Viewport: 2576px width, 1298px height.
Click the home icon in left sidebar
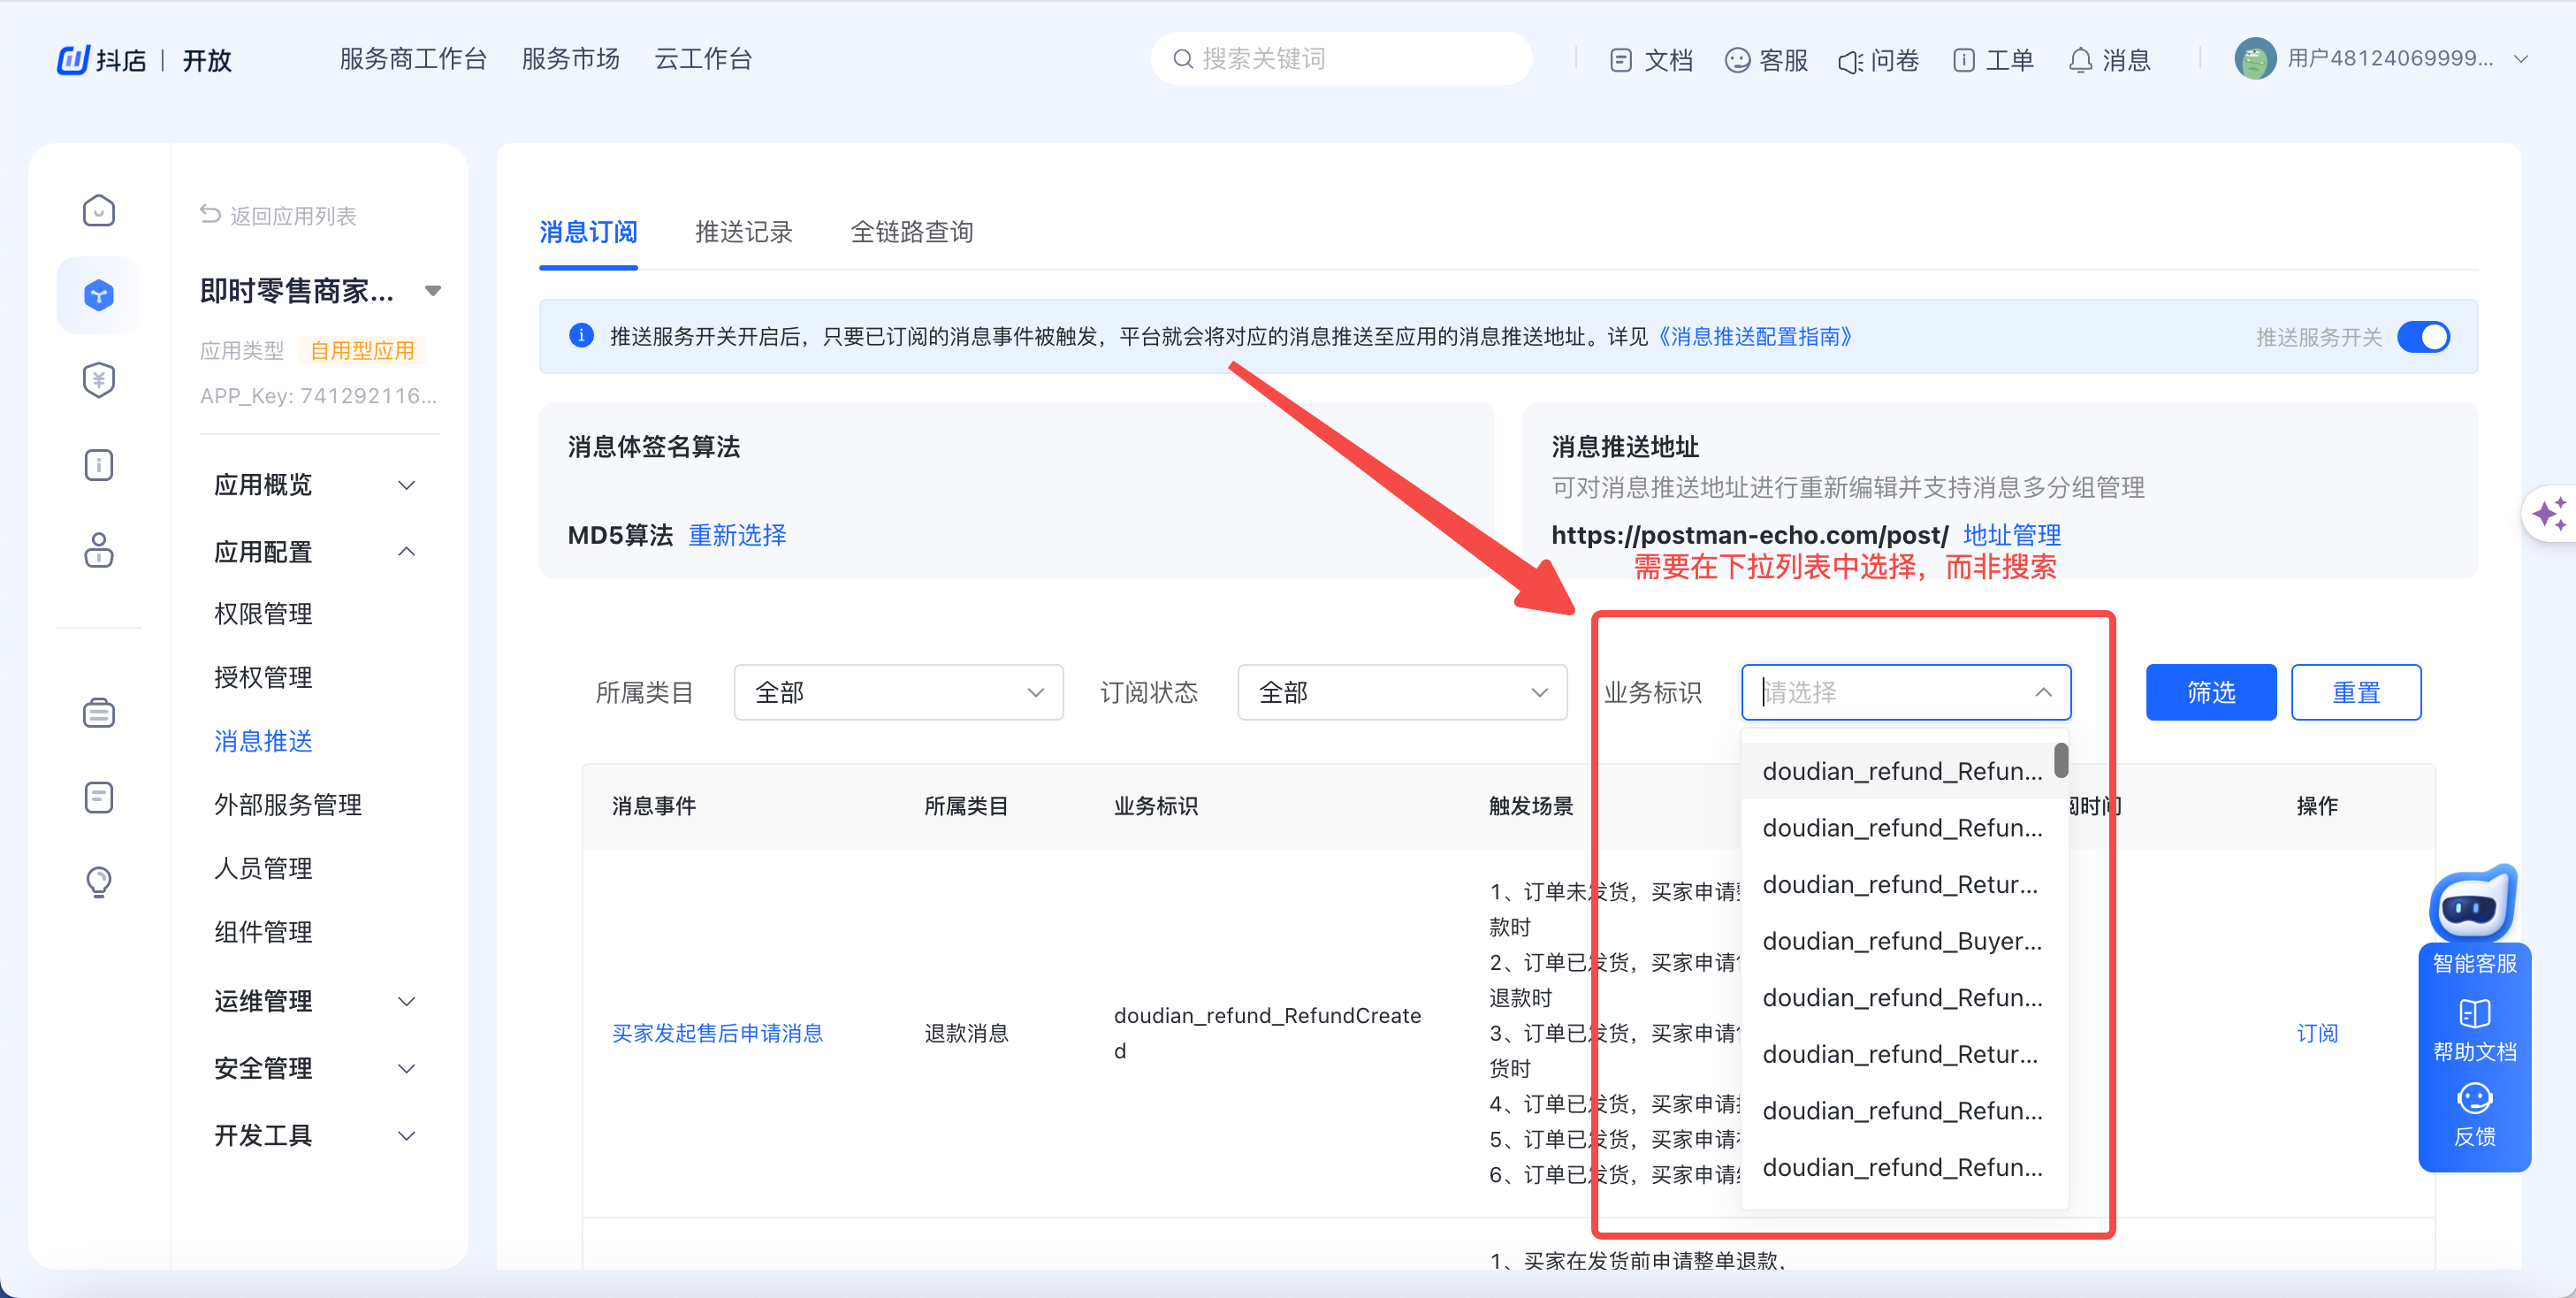pos(98,211)
